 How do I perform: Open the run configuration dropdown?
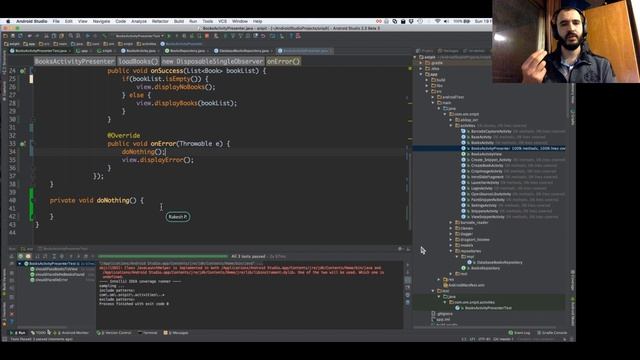(139, 36)
